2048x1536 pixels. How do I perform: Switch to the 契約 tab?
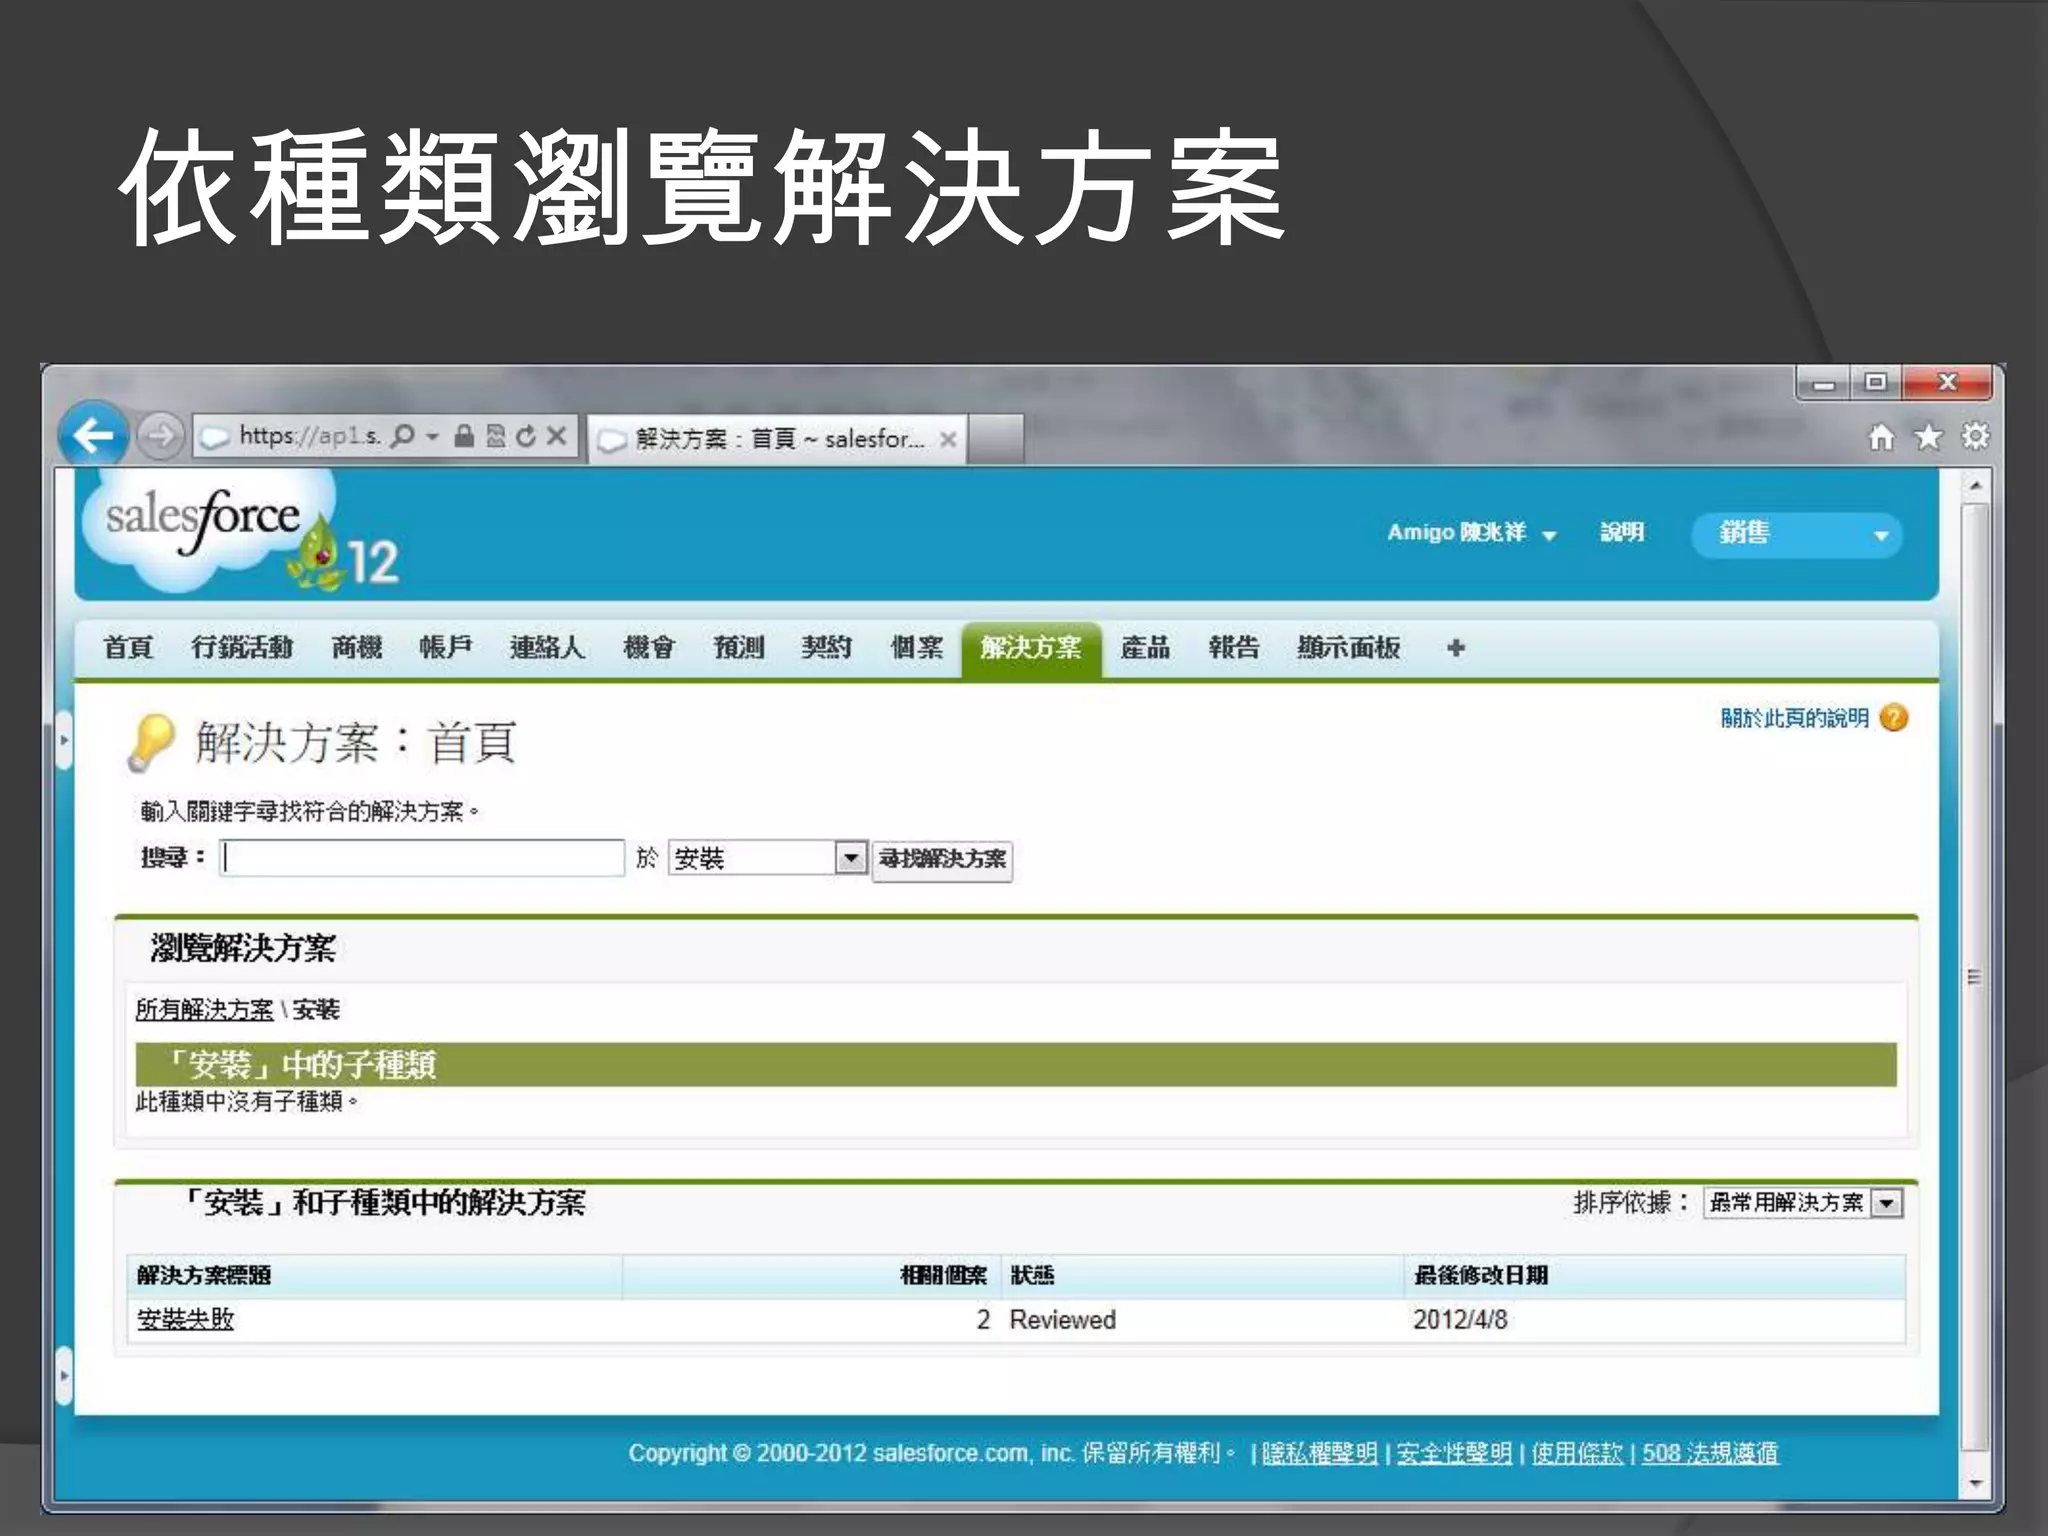point(826,648)
